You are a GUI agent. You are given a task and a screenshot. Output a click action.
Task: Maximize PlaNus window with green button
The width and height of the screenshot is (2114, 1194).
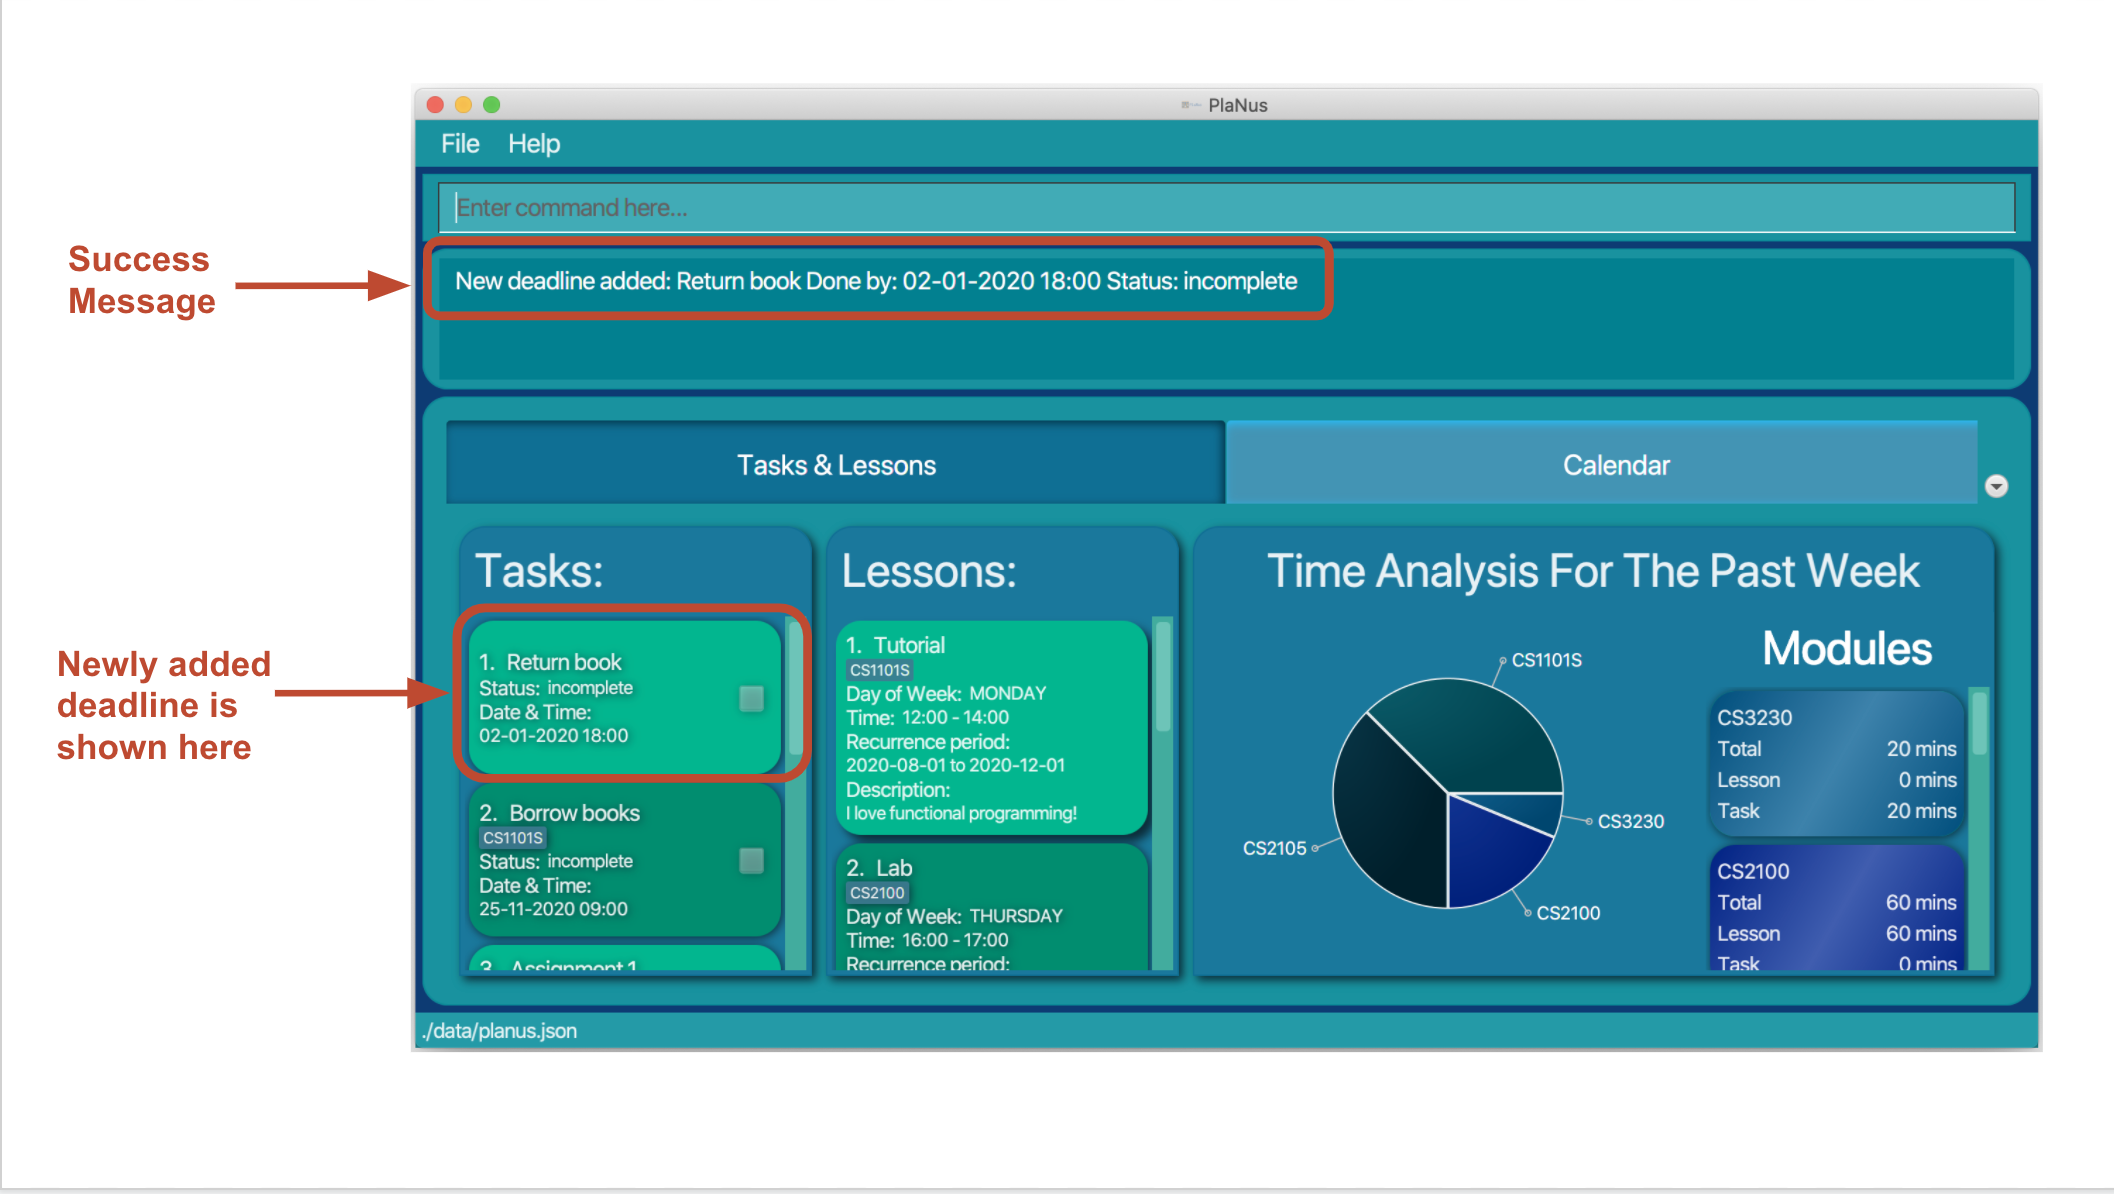click(x=492, y=104)
